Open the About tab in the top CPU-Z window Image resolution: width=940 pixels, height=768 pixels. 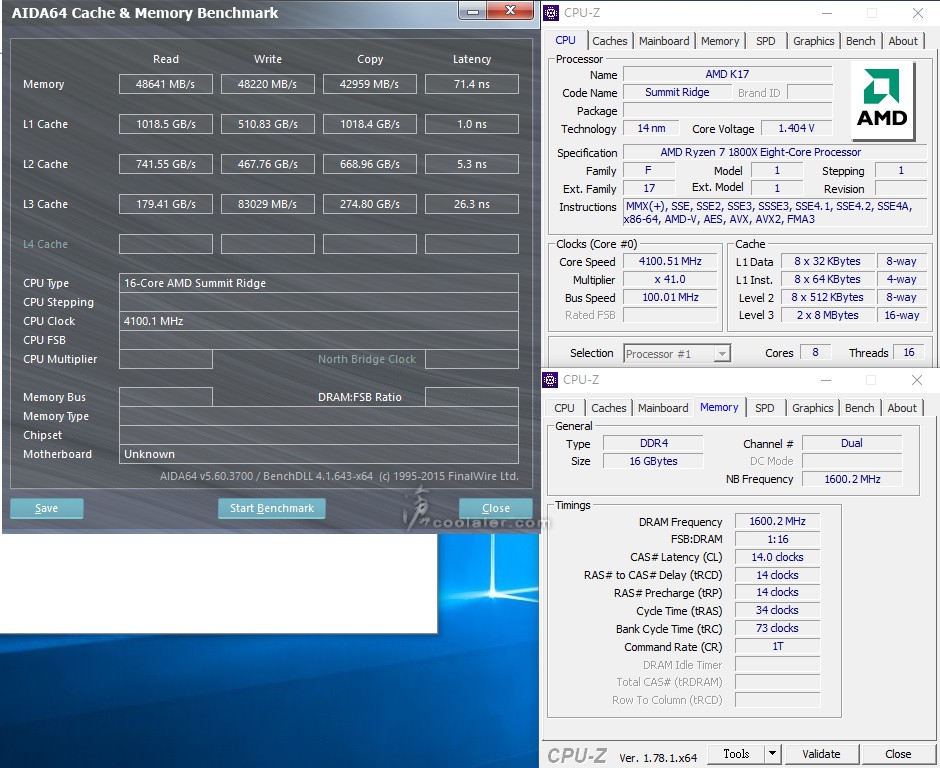tap(903, 41)
